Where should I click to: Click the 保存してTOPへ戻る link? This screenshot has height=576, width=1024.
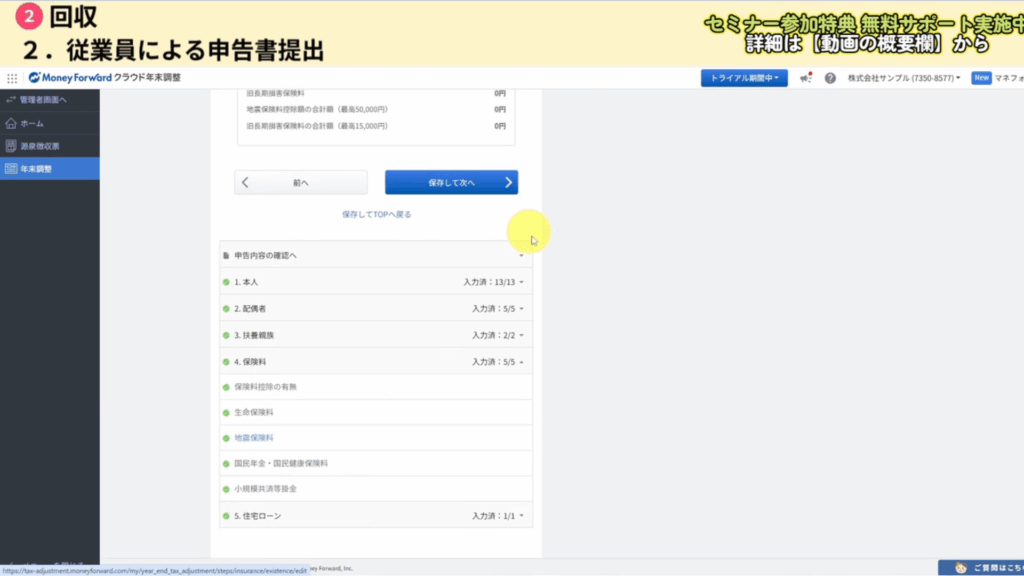376,214
